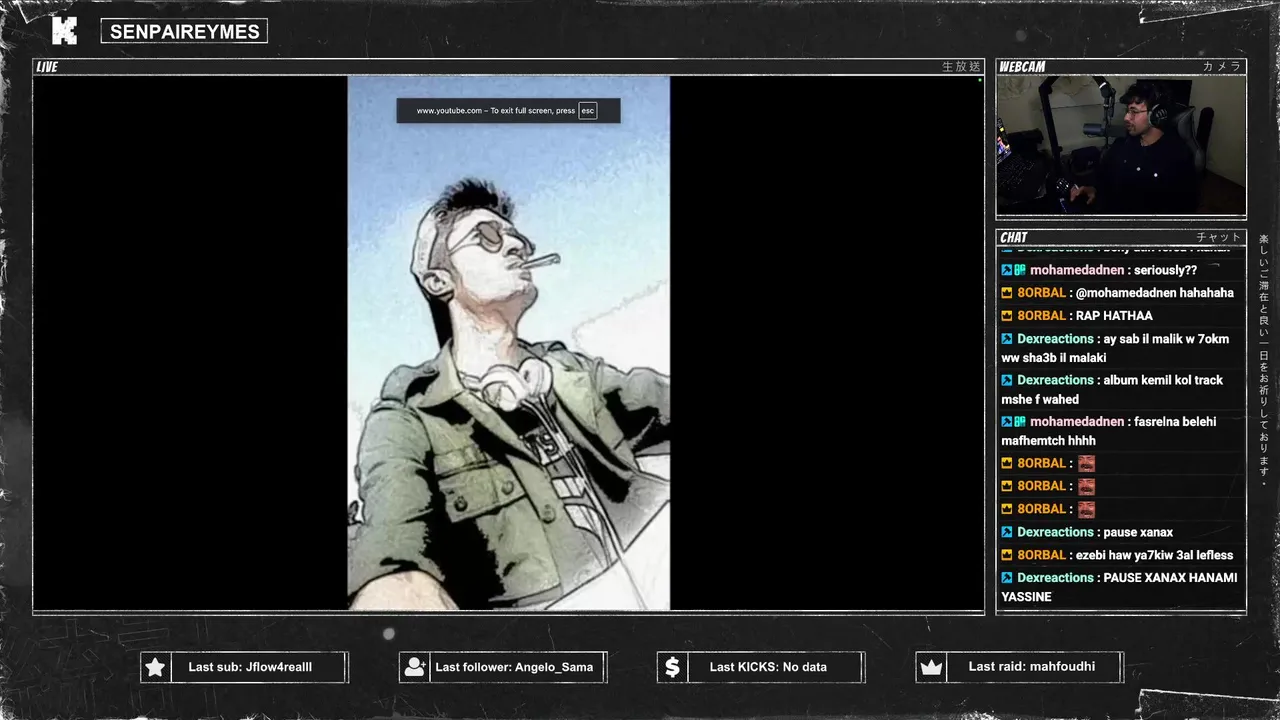The image size is (1280, 720).
Task: Click the dollar icon beside Last KICKS
Action: click(672, 667)
